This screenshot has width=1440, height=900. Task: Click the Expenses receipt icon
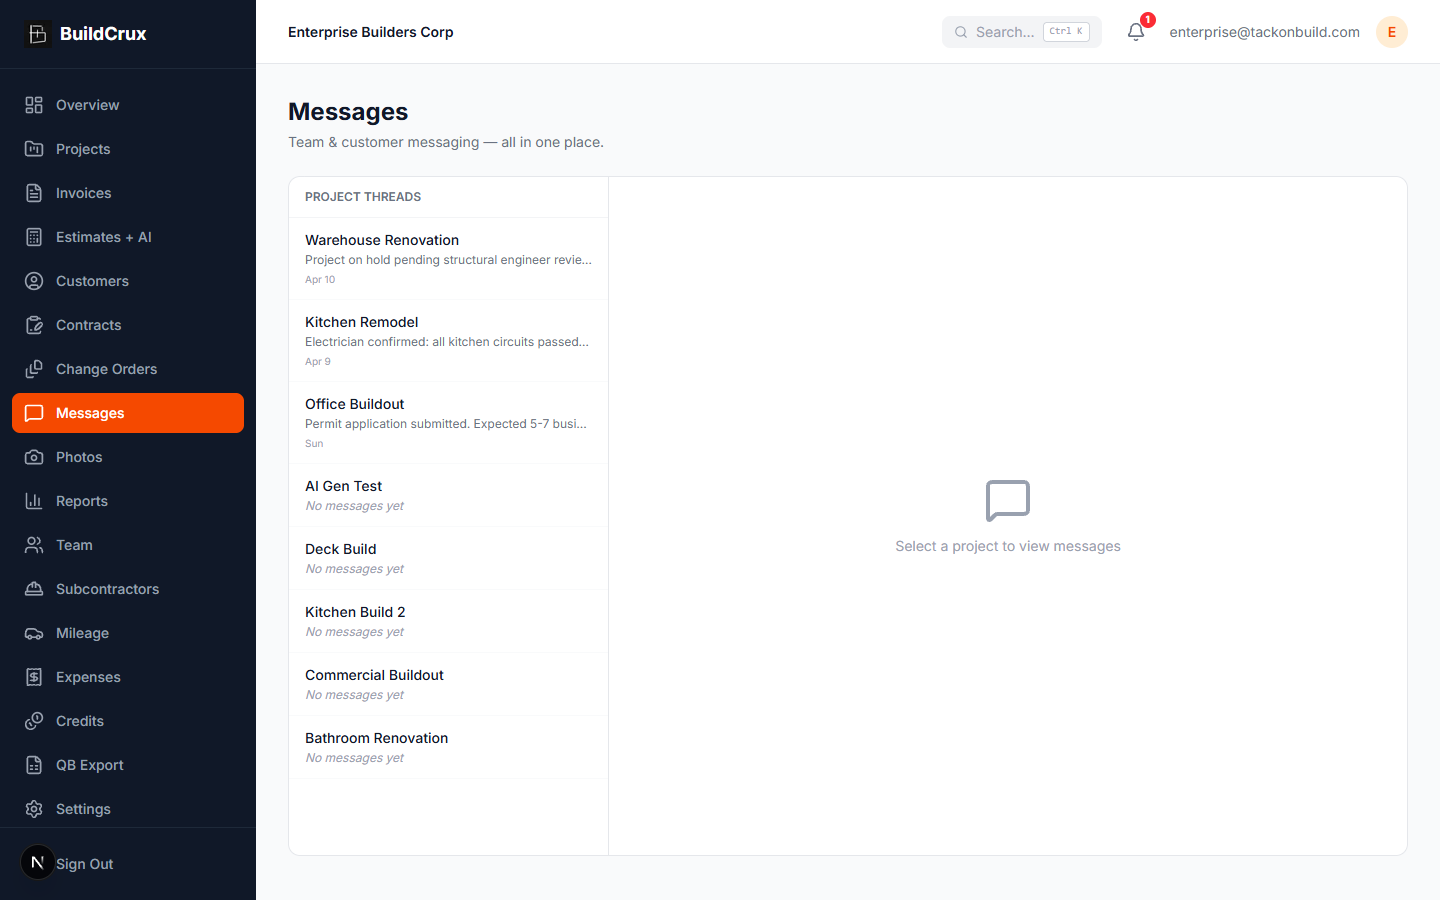click(x=34, y=677)
